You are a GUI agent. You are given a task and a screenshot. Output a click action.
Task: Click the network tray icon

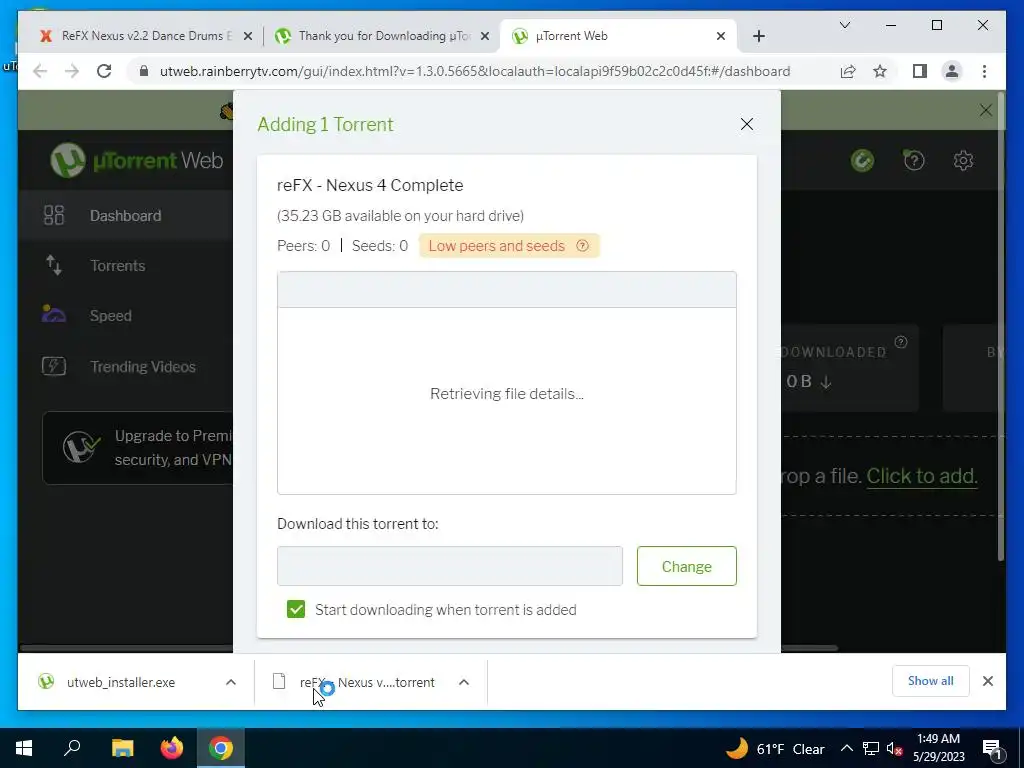[871, 748]
